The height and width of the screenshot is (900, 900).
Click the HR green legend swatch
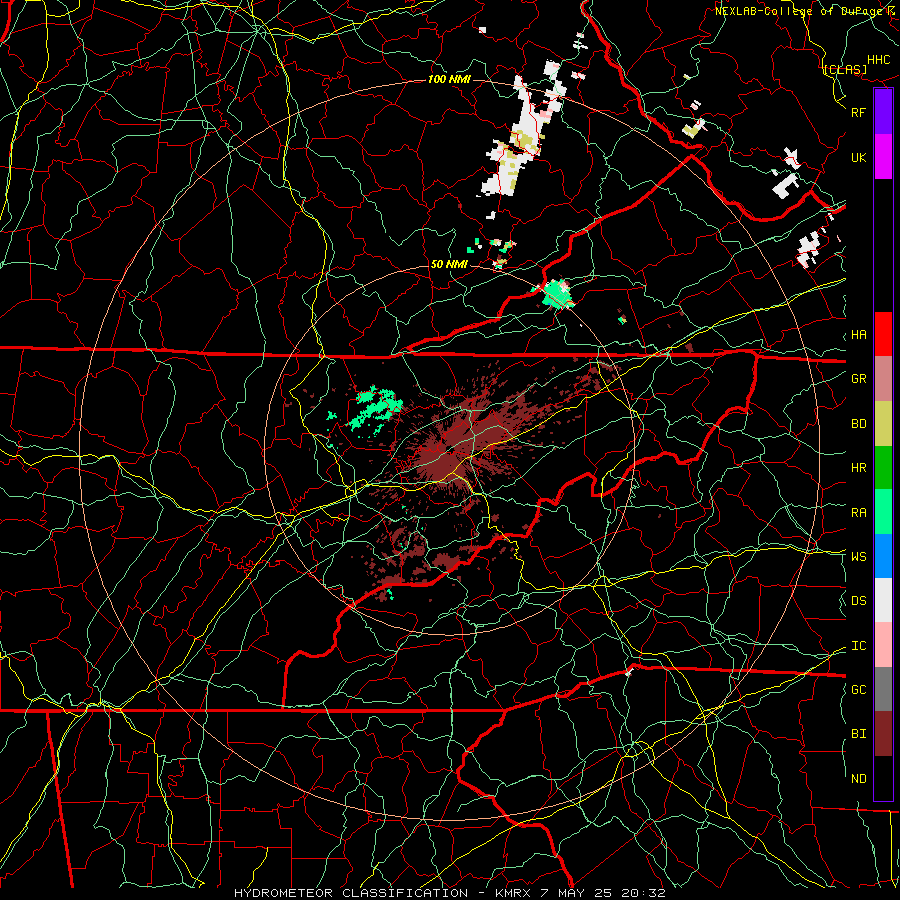[883, 467]
